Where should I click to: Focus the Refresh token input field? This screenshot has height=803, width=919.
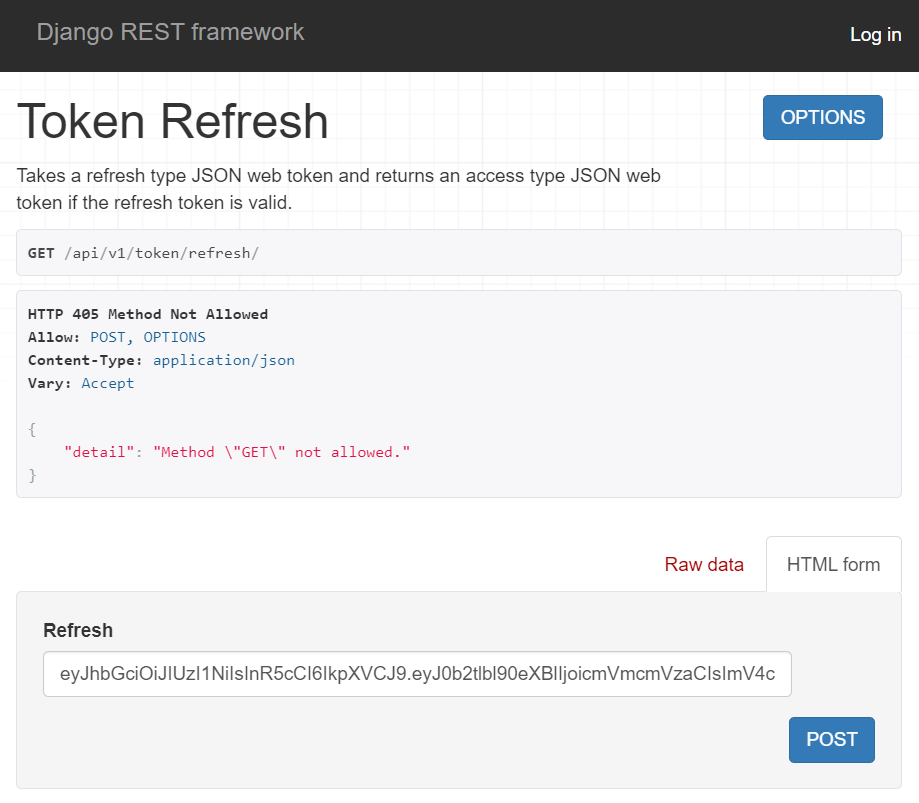coord(417,674)
